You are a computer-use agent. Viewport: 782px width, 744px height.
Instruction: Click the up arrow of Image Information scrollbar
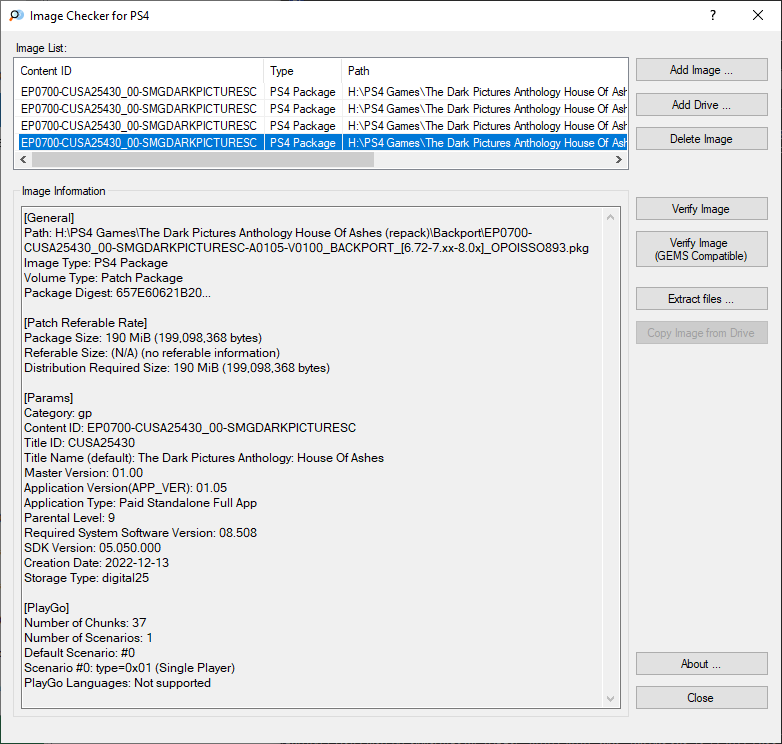coord(610,217)
